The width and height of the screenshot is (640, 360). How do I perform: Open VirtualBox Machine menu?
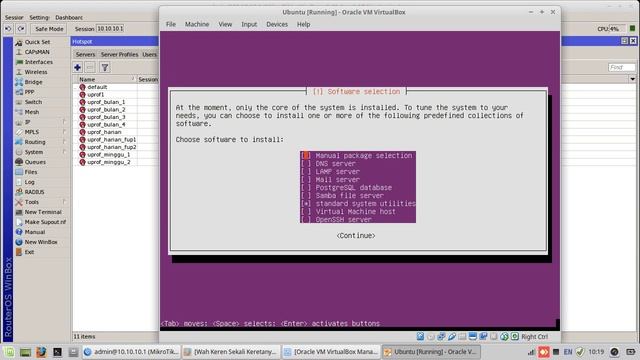pos(197,24)
